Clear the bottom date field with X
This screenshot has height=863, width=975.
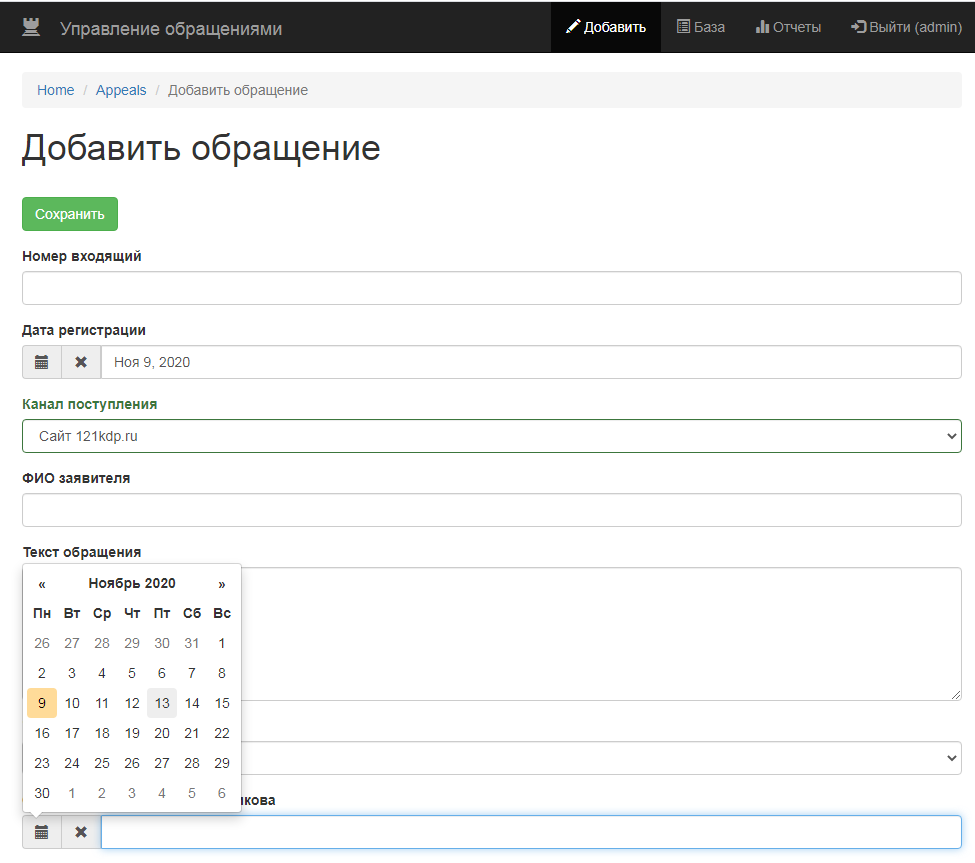81,833
